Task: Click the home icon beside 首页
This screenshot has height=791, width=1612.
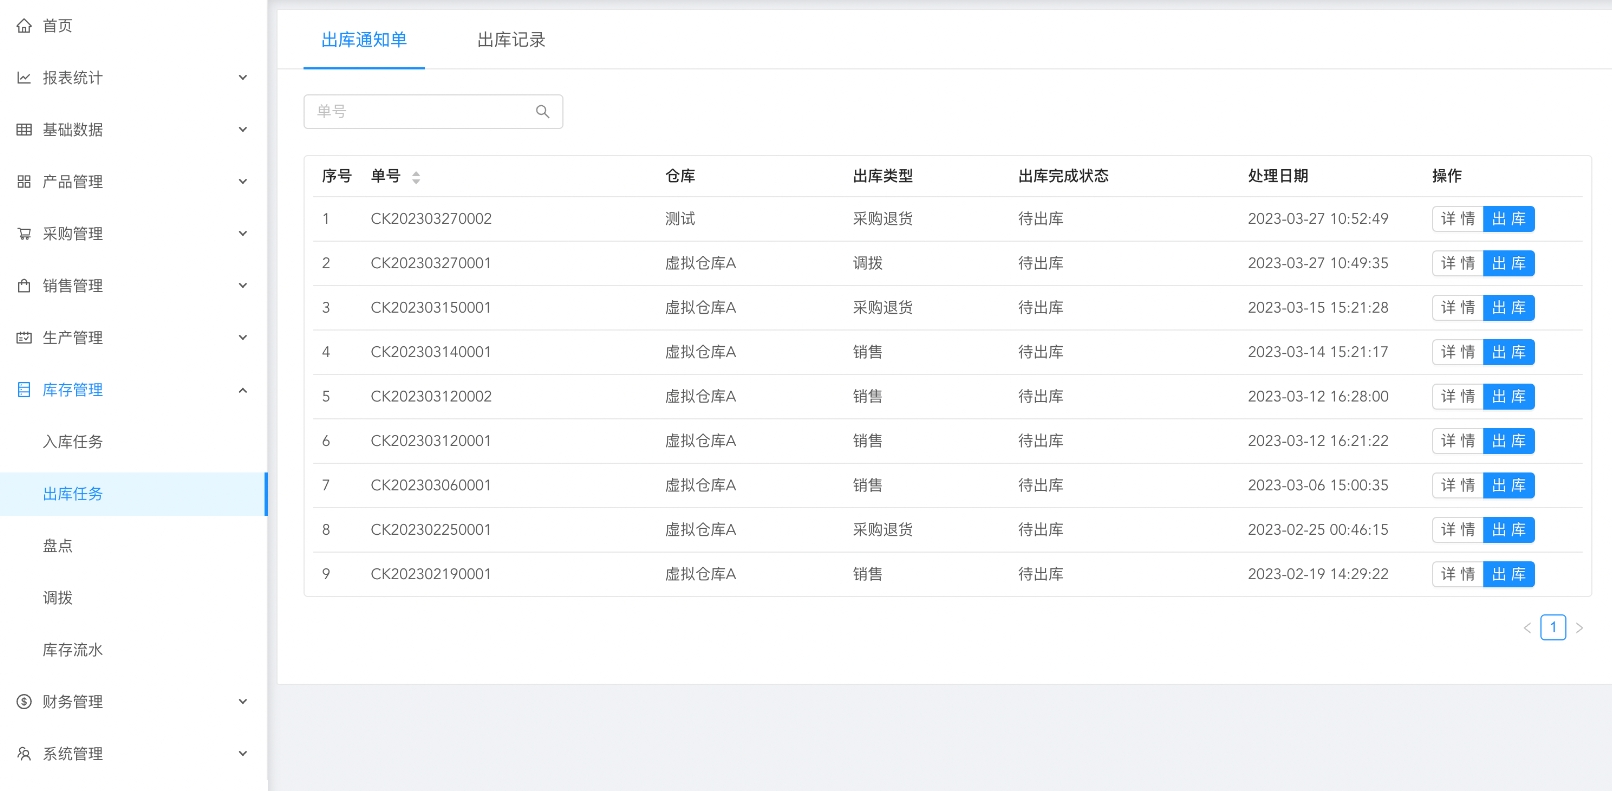Action: click(24, 26)
